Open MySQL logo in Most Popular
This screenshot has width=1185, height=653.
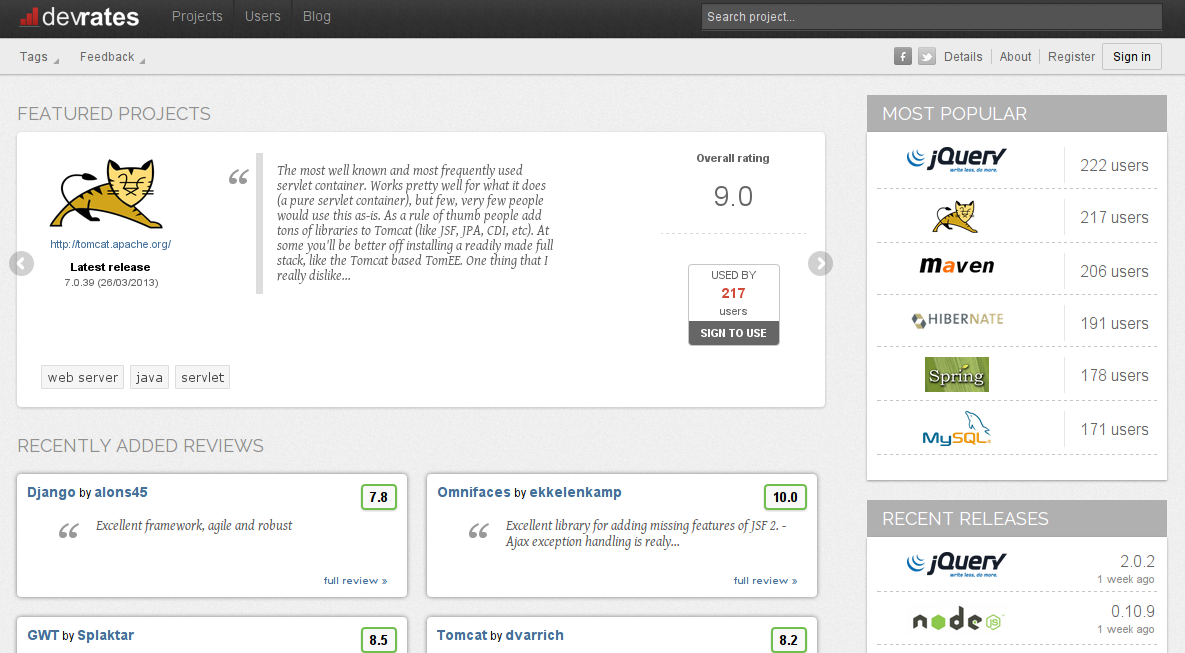[957, 429]
